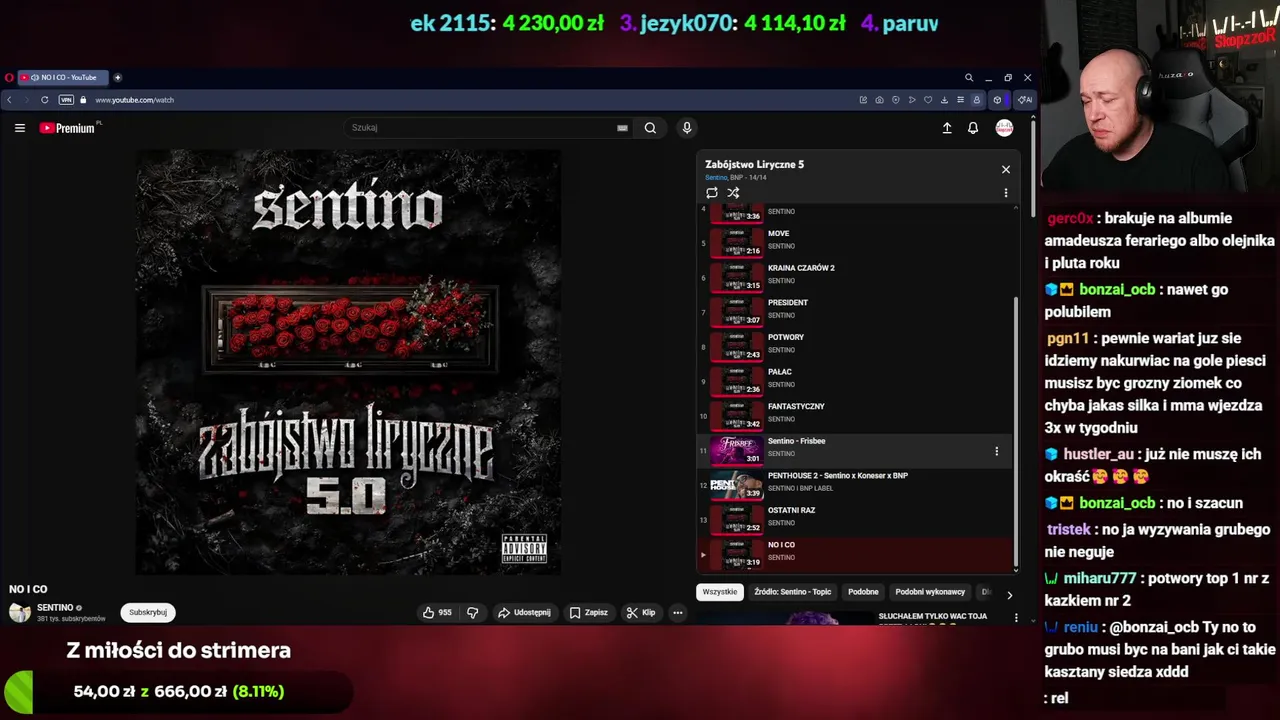The width and height of the screenshot is (1280, 720).
Task: Select the Podobne filter chip
Action: (863, 592)
